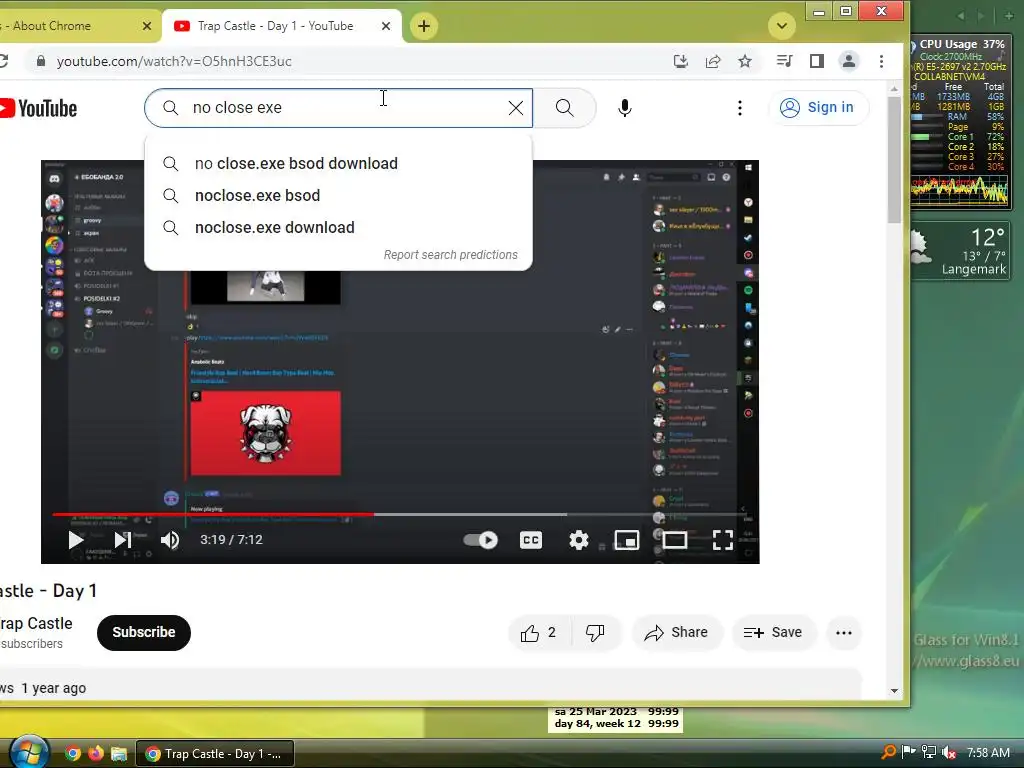Select suggestion 'no close.exe bsod download'
Viewport: 1024px width, 768px height.
(338, 163)
